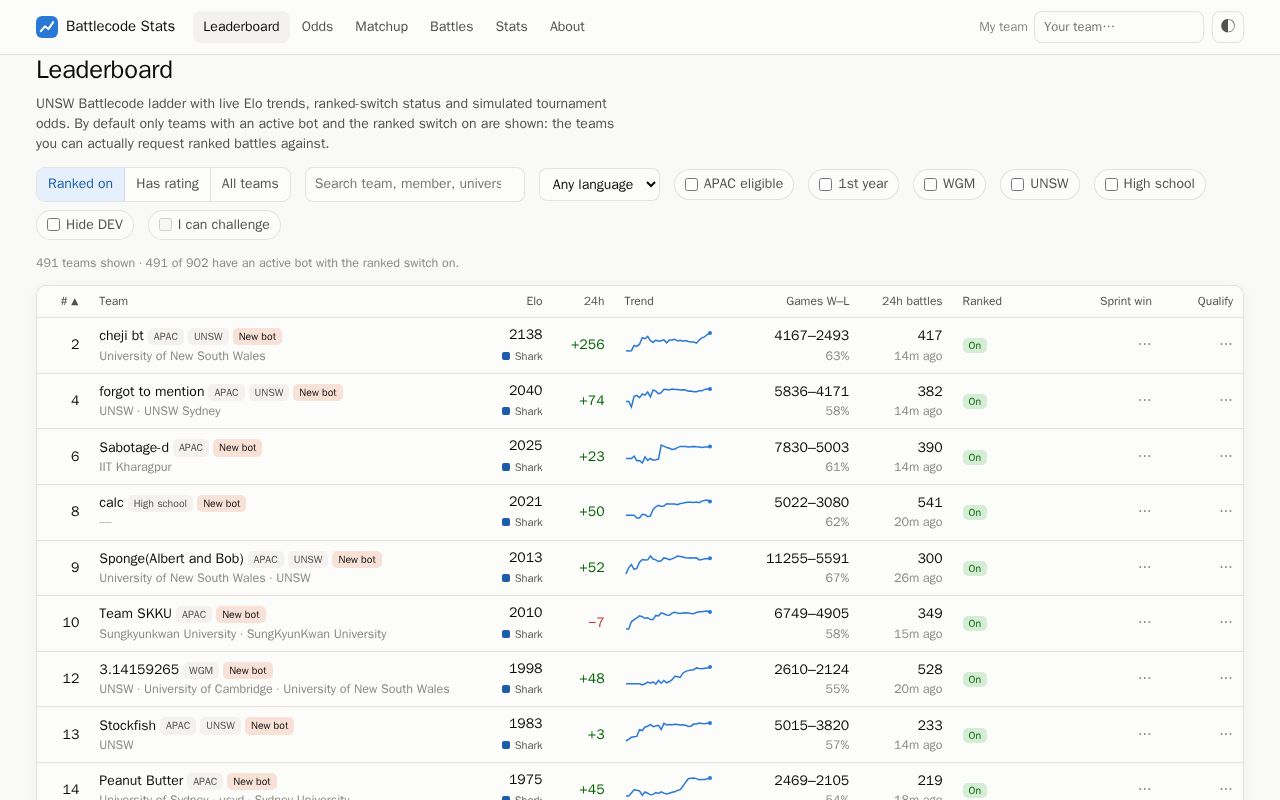Open the Odds page
Screen dimensions: 1280x800
click(317, 27)
